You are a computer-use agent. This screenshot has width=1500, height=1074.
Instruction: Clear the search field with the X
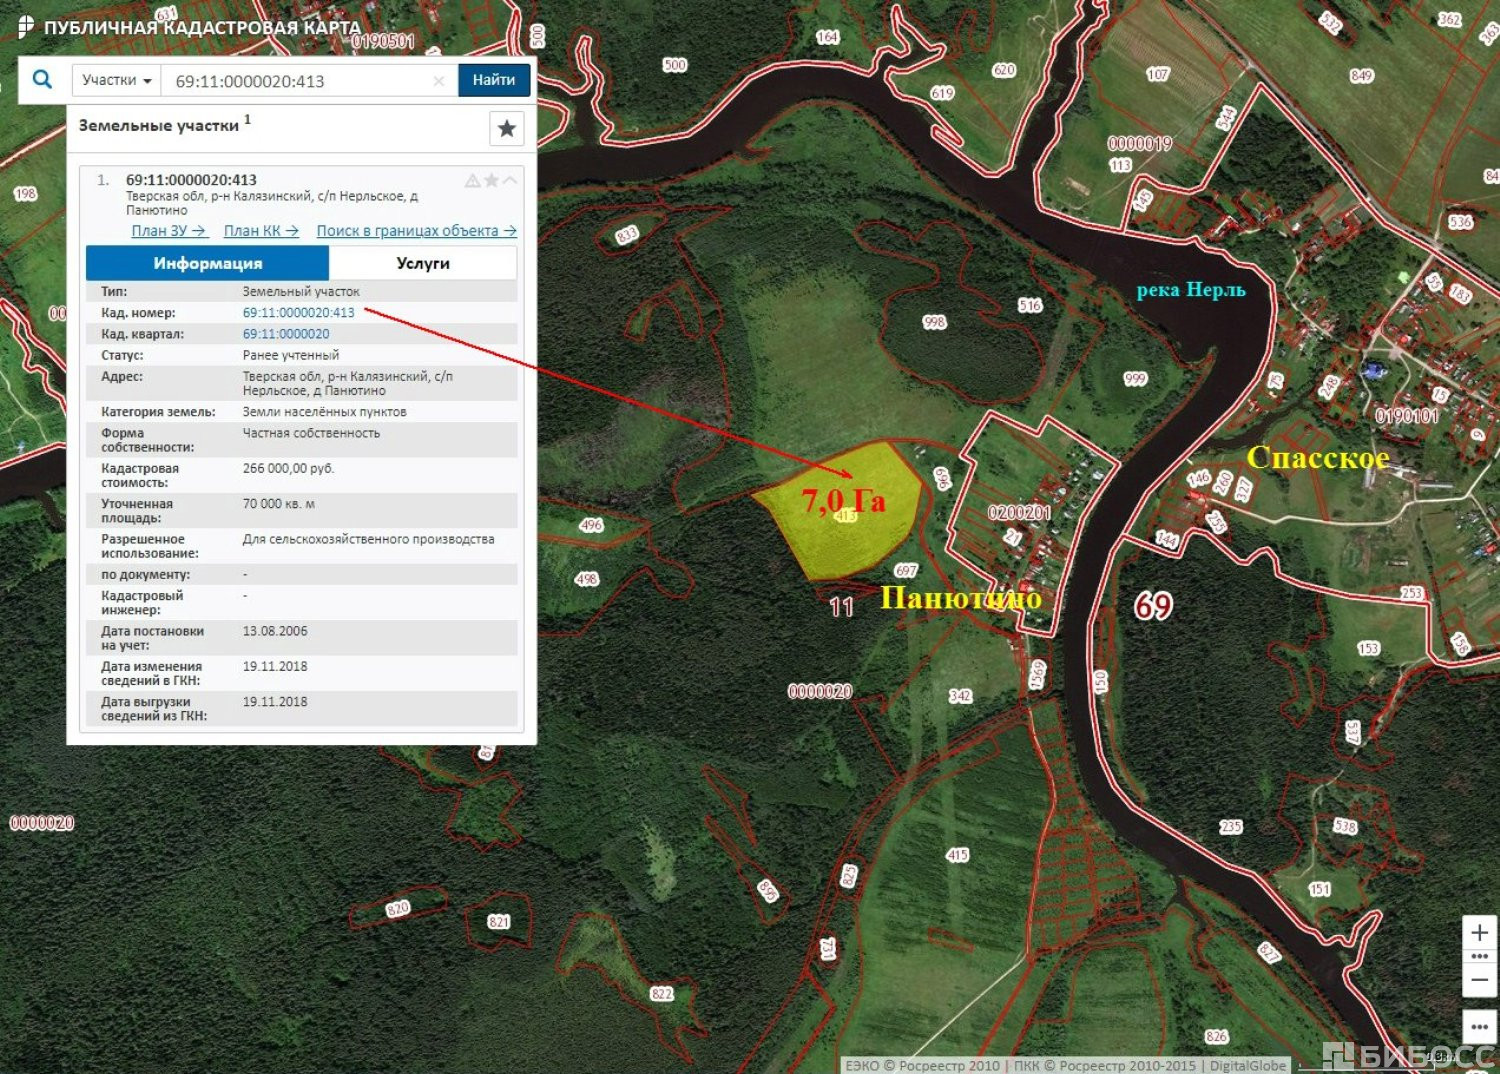pyautogui.click(x=438, y=81)
